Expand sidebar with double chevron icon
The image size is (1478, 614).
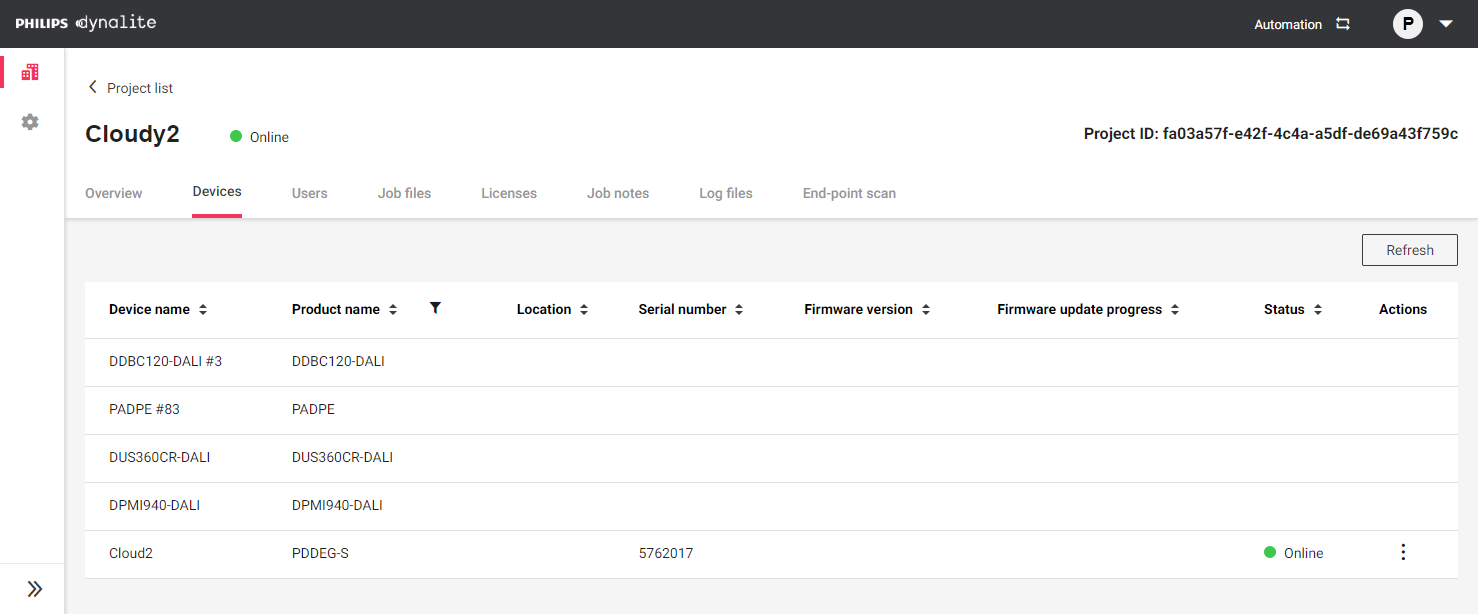point(34,589)
